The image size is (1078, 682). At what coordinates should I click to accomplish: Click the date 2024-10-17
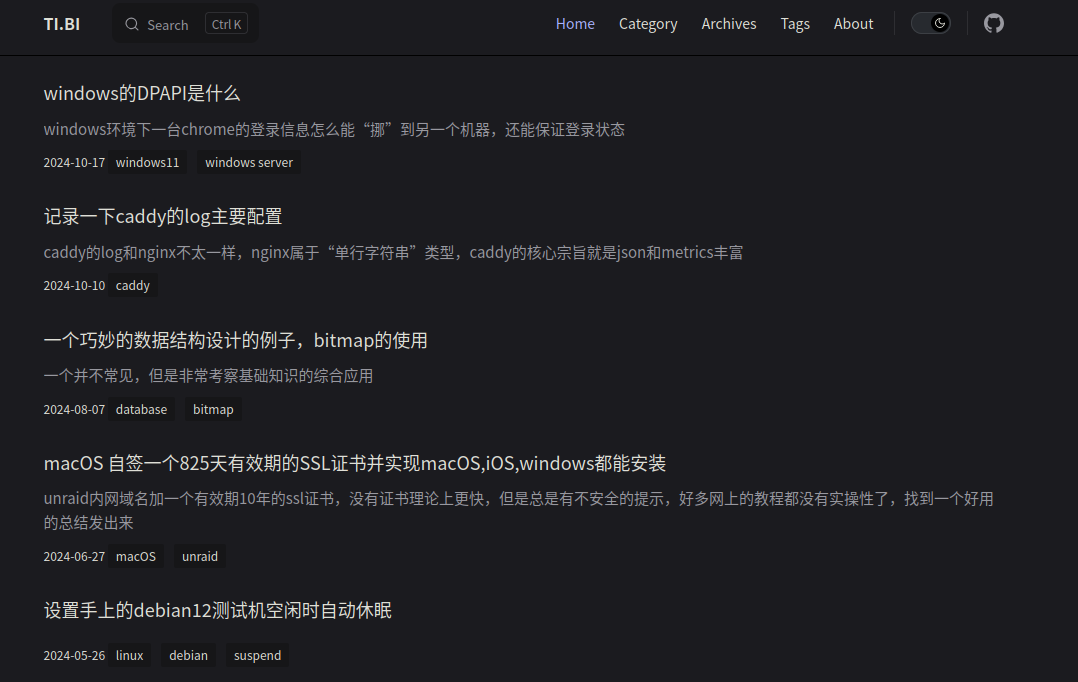74,162
